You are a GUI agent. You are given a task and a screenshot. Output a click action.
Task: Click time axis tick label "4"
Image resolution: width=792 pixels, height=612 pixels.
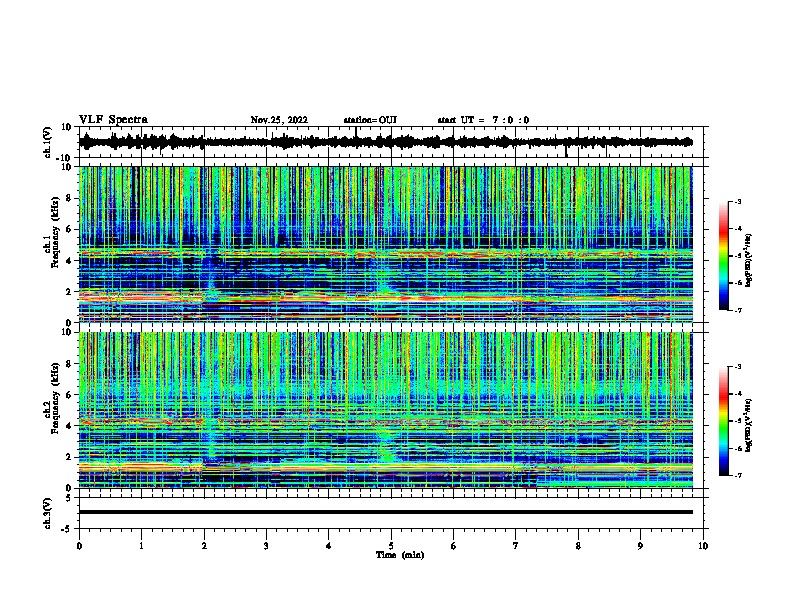[x=329, y=546]
